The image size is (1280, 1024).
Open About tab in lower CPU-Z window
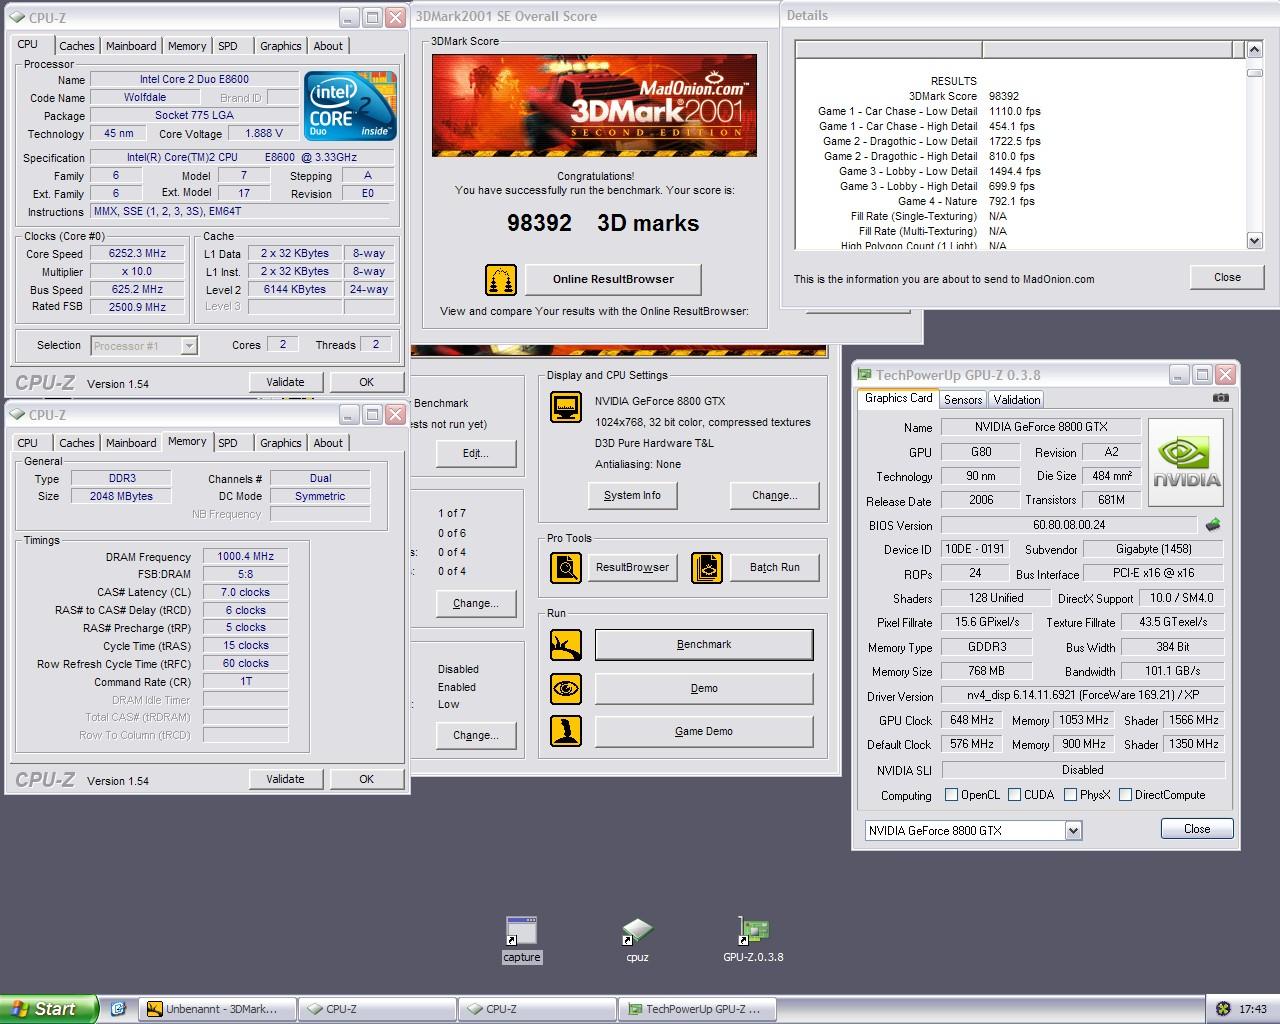328,443
